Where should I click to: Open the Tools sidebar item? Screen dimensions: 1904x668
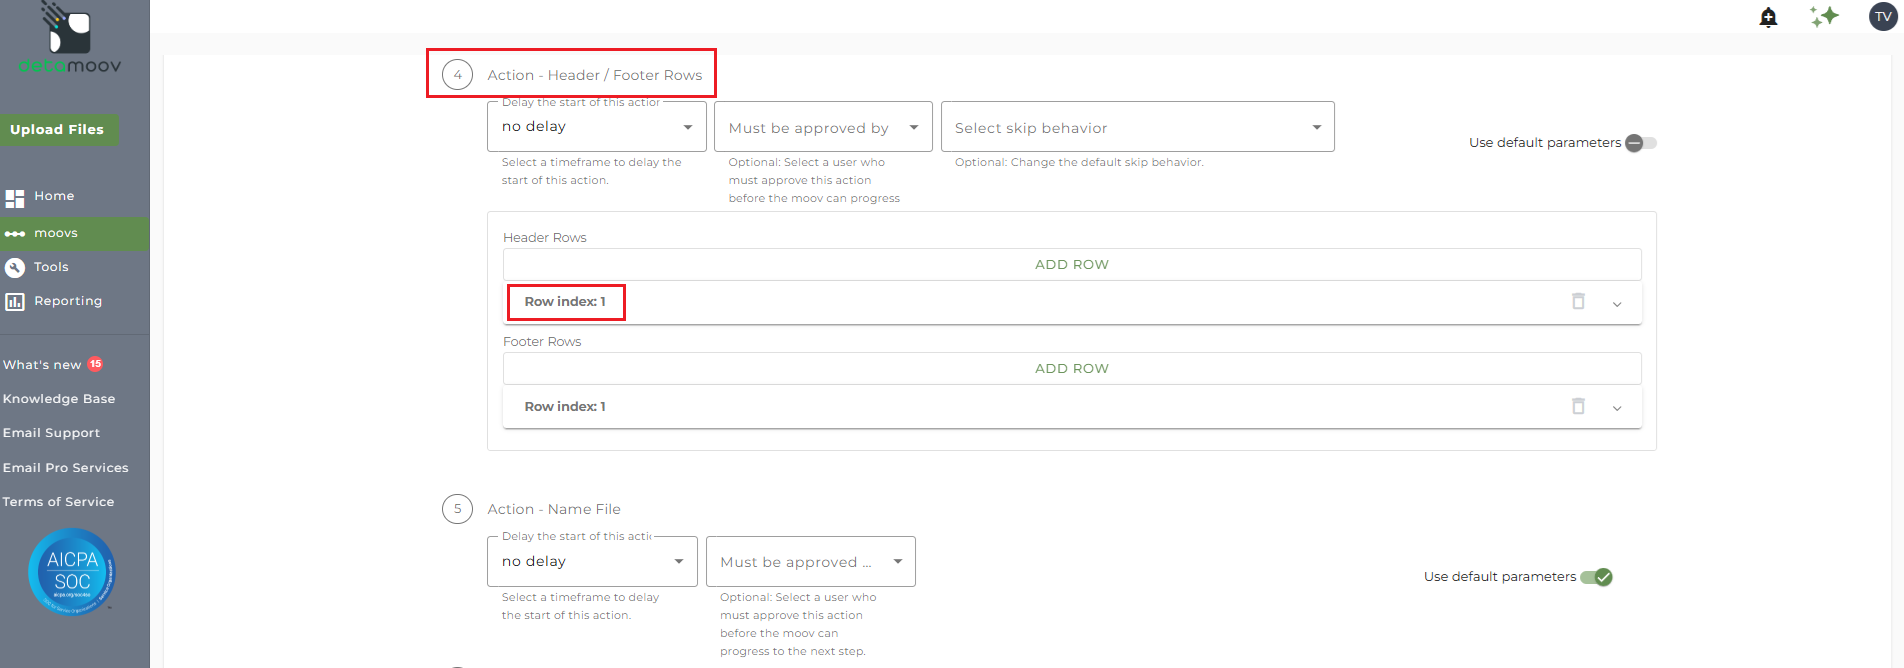[51, 267]
